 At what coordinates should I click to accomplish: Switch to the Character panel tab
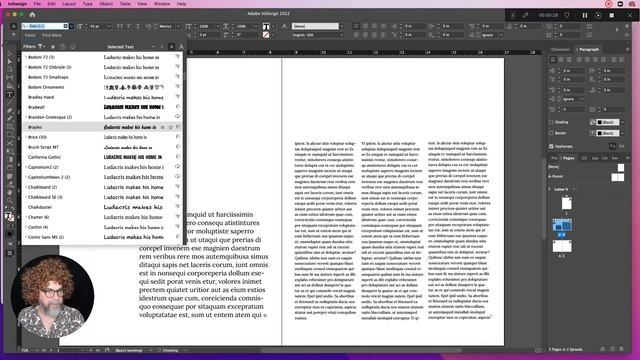pos(560,49)
